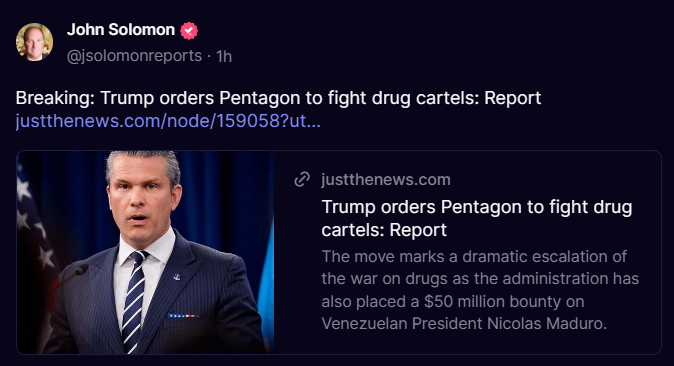Click the card description starting 'The move marks'
This screenshot has width=674, height=366.
click(480, 289)
